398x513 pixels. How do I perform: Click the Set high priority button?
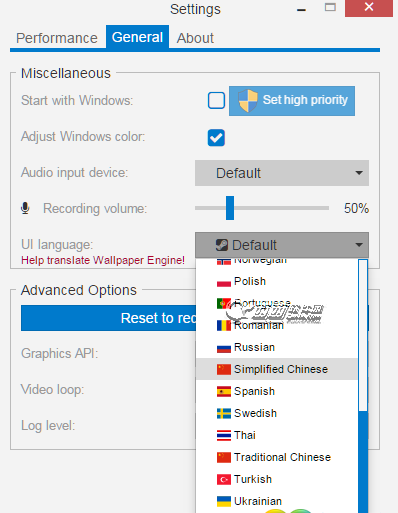coord(292,101)
